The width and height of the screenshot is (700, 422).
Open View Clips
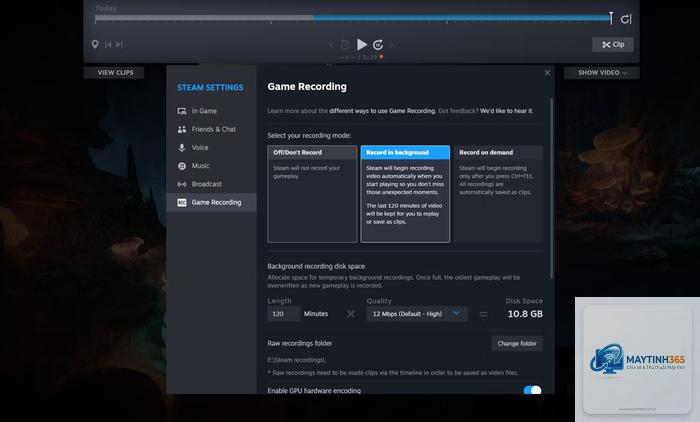click(114, 72)
